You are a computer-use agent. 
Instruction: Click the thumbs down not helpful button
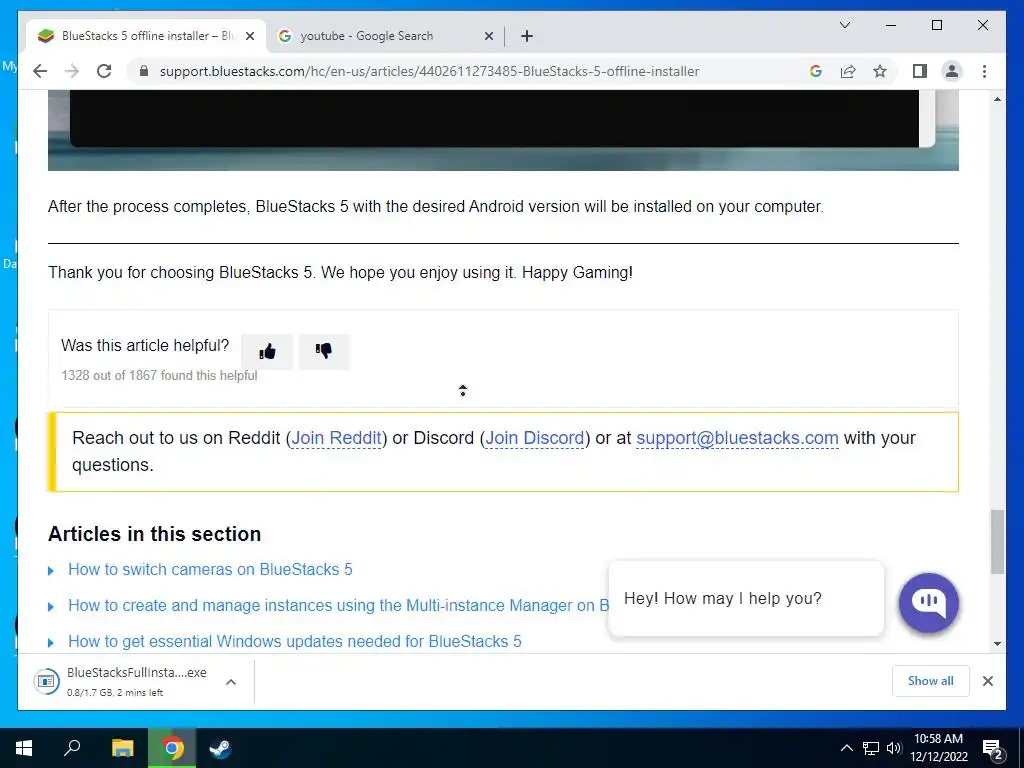tap(324, 352)
